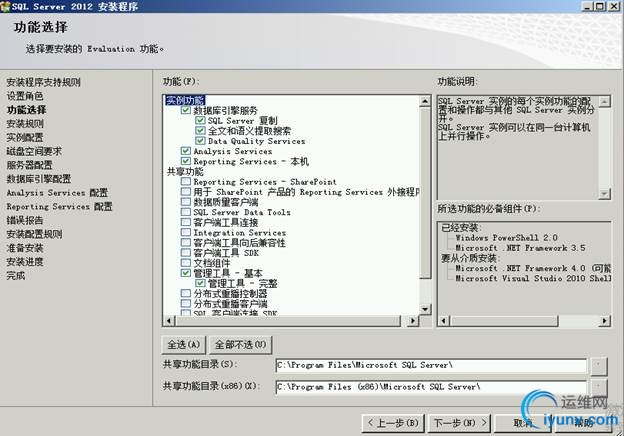功能说明 box scroll down arrow
This screenshot has width=624, height=436.
[604, 194]
